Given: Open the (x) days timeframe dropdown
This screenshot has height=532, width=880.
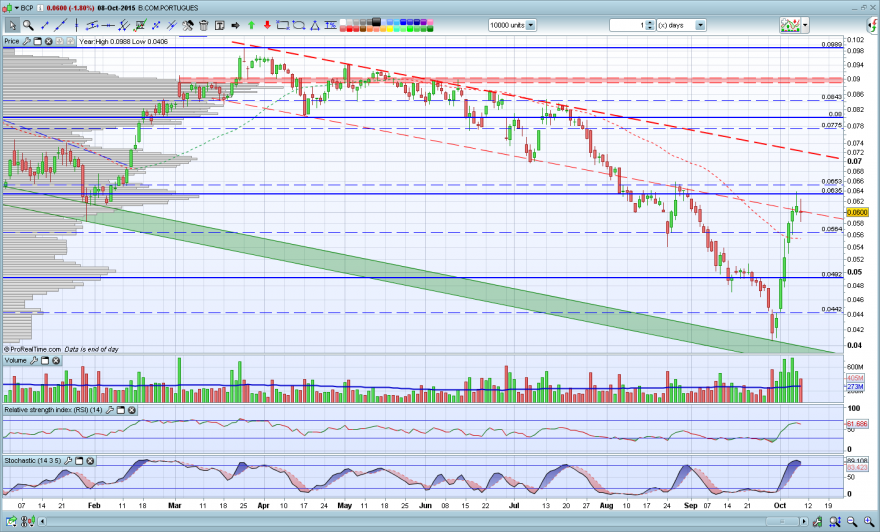Looking at the screenshot, I should (x=700, y=25).
